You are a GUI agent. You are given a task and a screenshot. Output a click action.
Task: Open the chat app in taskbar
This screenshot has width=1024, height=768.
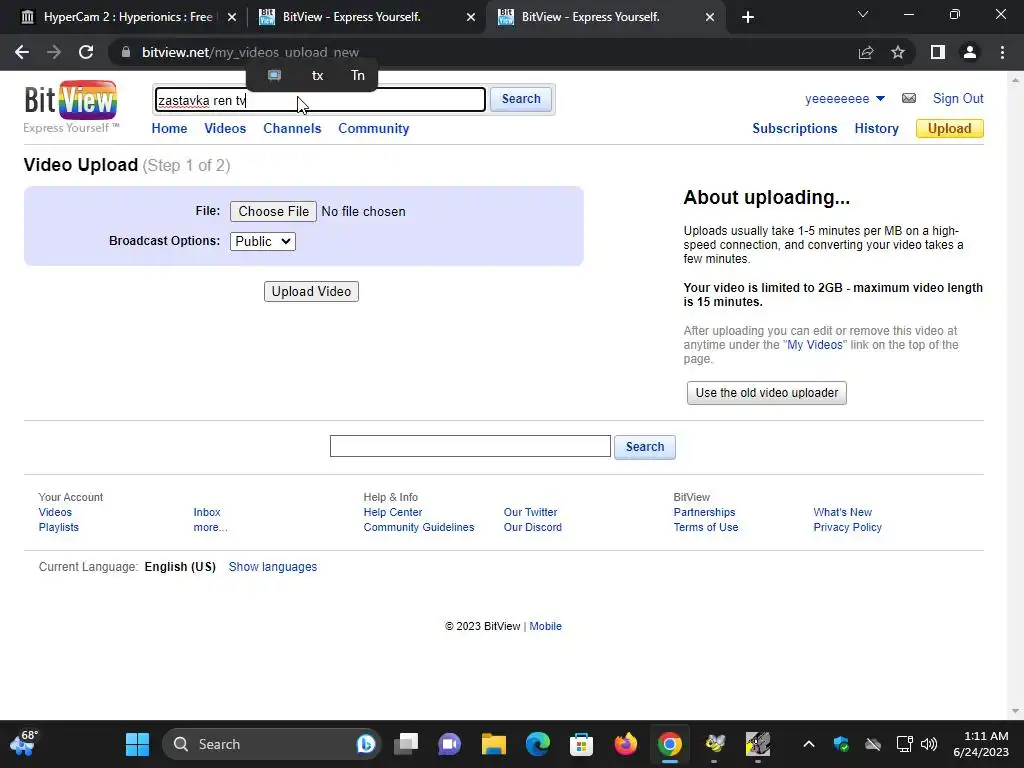click(x=449, y=744)
